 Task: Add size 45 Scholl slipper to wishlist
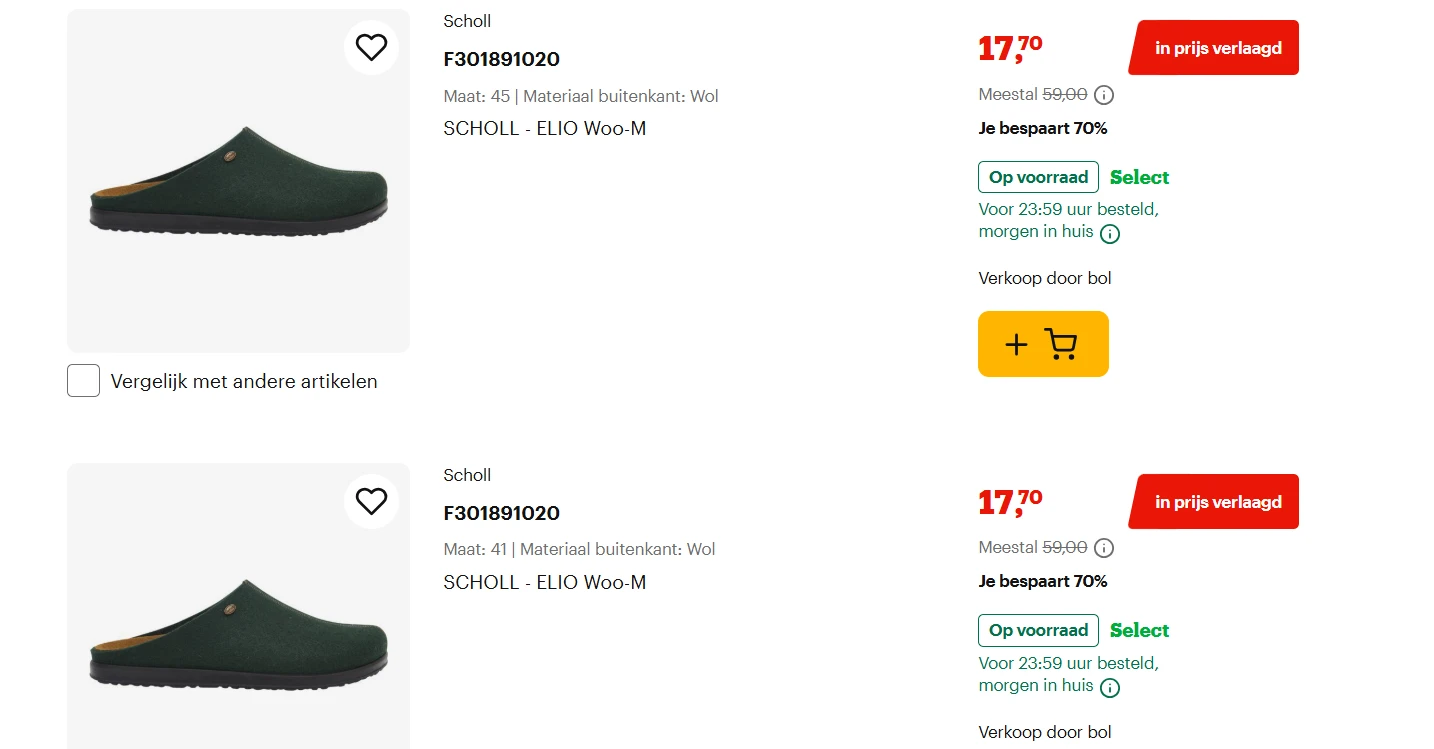click(x=371, y=47)
